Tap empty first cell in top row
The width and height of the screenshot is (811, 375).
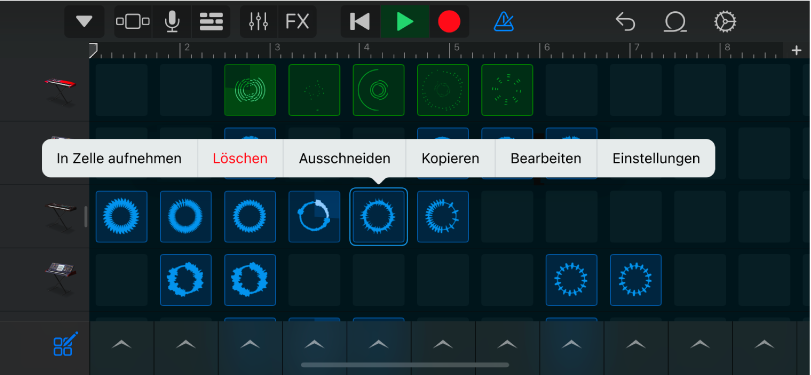coord(122,90)
